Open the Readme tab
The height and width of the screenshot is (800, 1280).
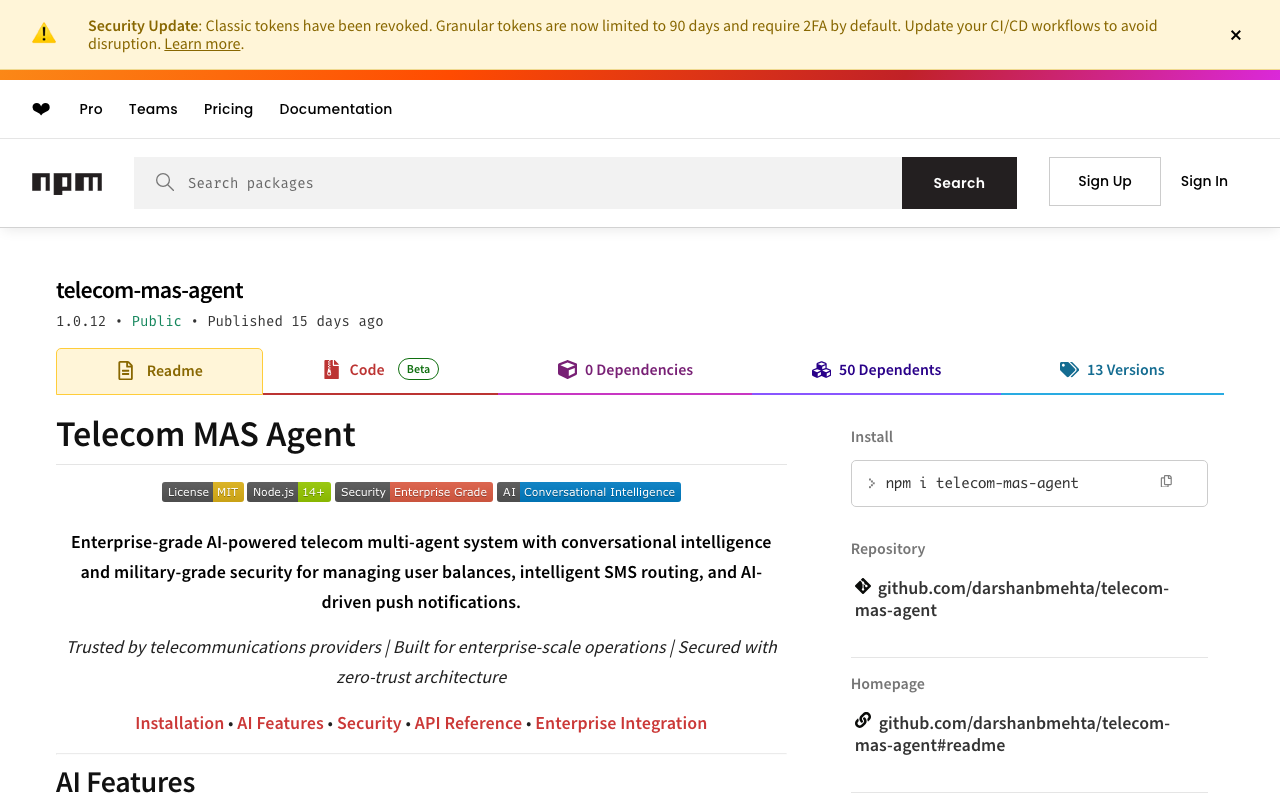[x=159, y=371]
